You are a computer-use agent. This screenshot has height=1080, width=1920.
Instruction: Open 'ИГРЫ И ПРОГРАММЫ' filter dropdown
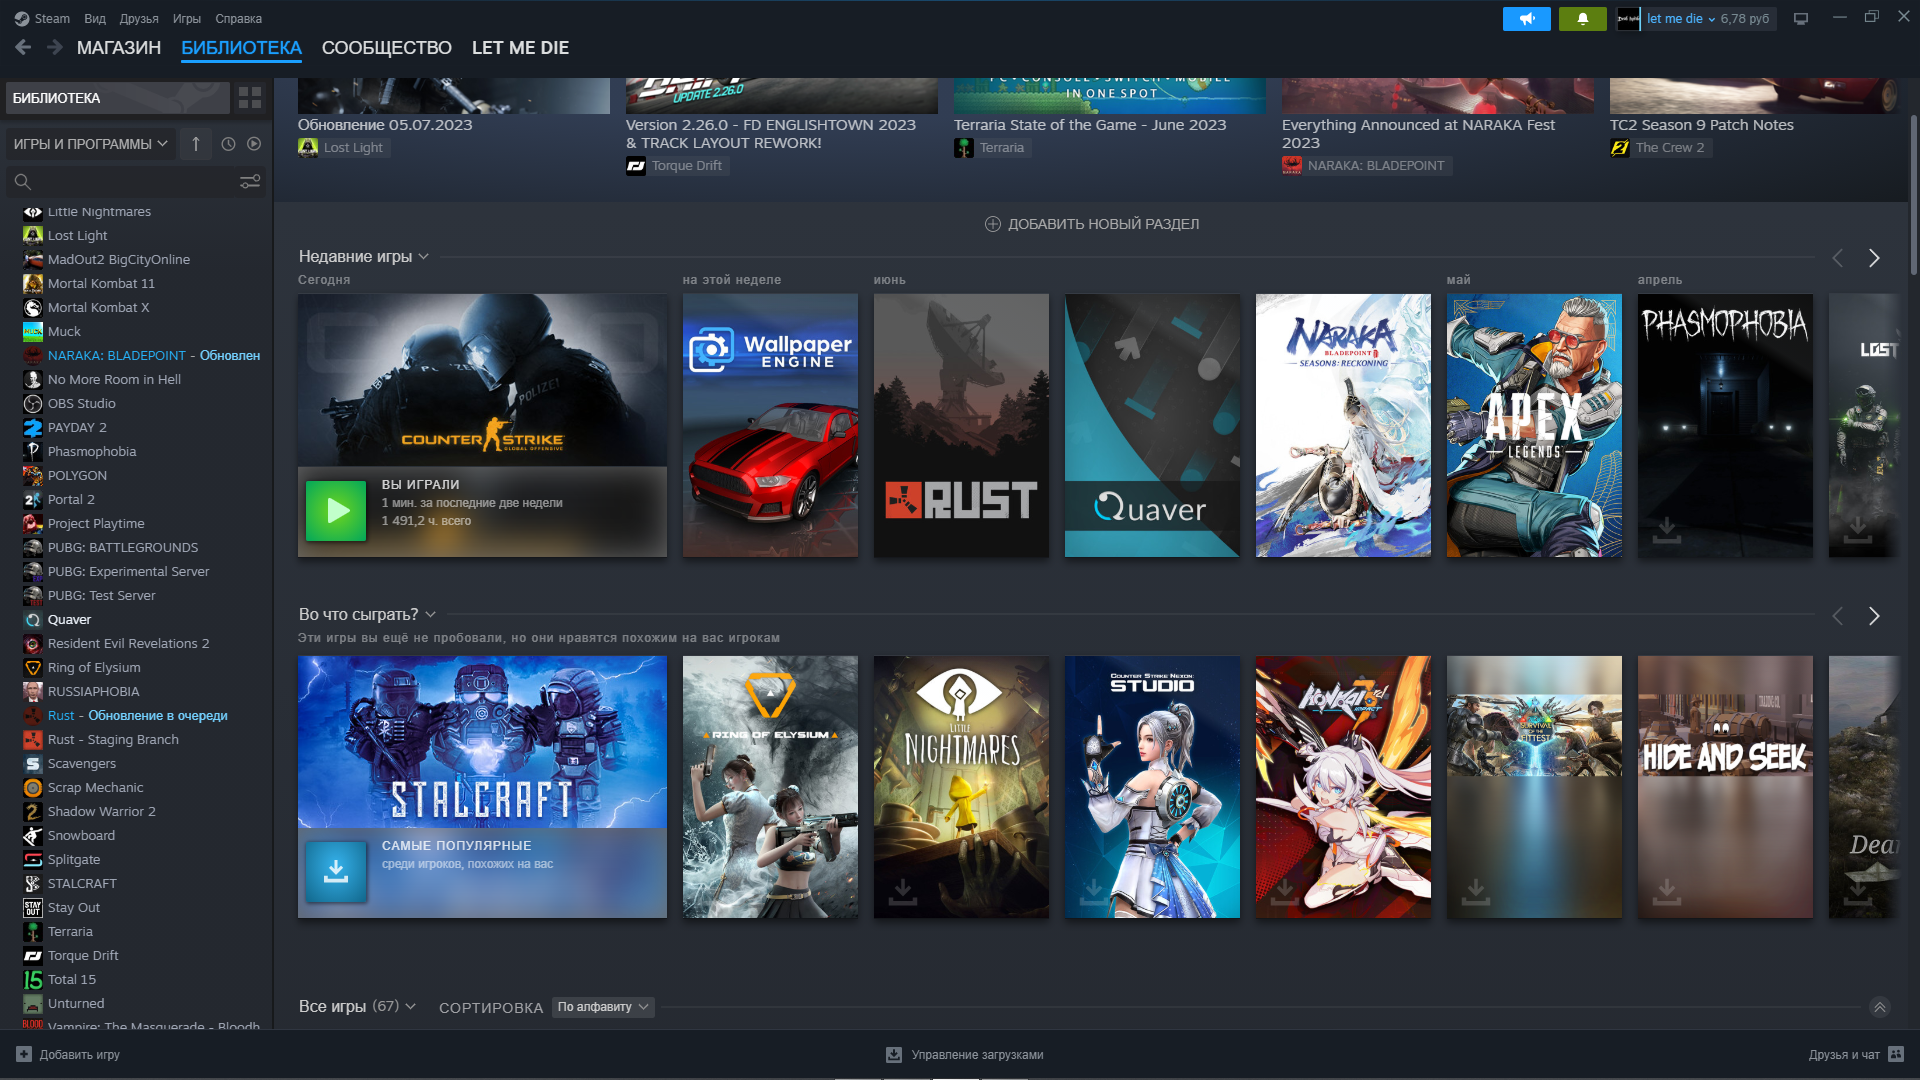pos(90,144)
